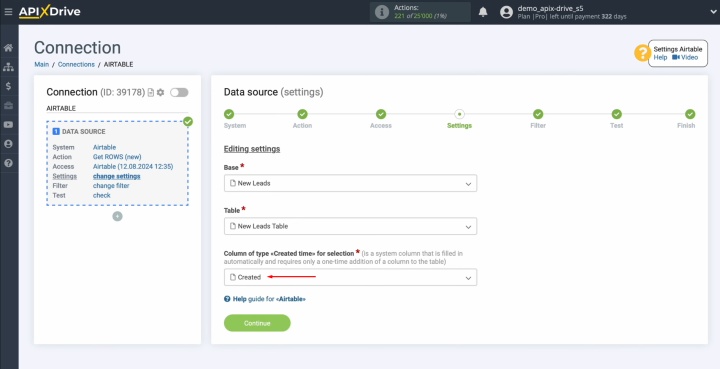
Task: Add a new block with plus icon
Action: point(118,216)
